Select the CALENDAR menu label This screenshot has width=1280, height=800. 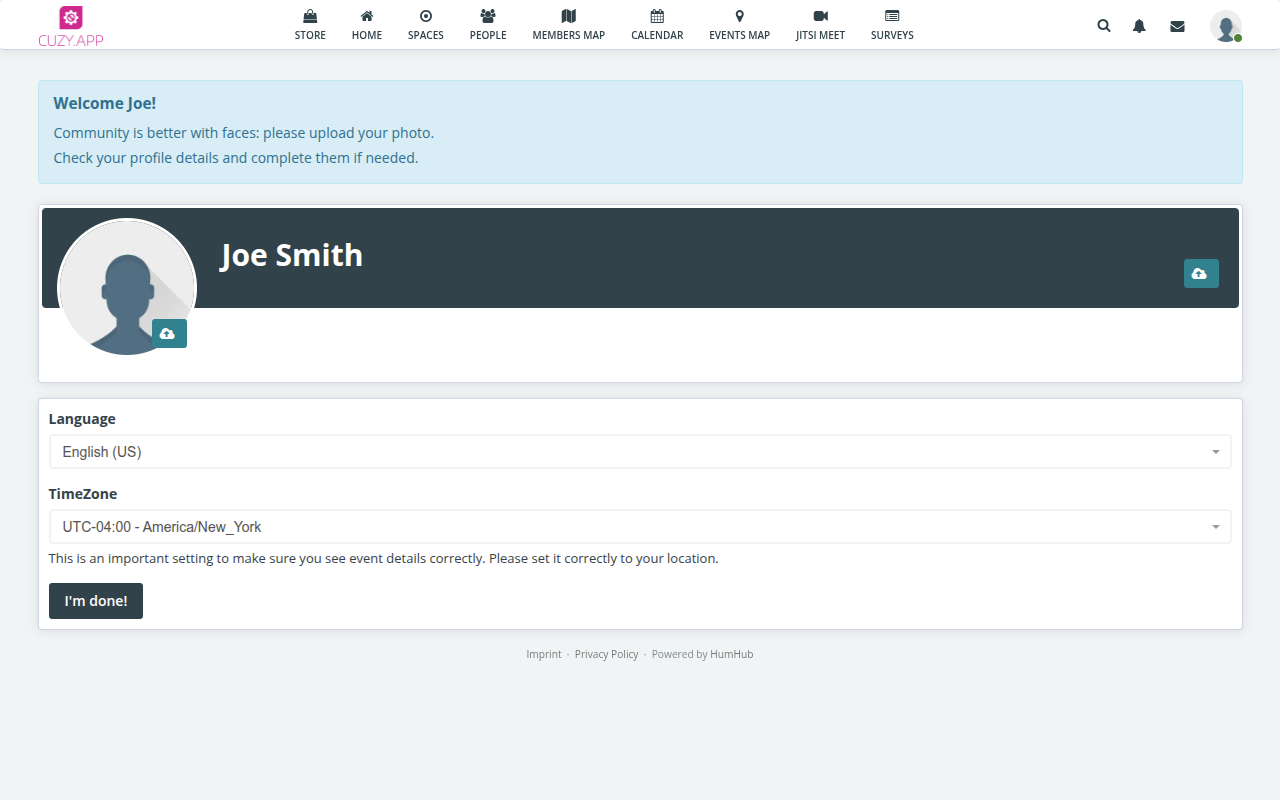point(657,35)
